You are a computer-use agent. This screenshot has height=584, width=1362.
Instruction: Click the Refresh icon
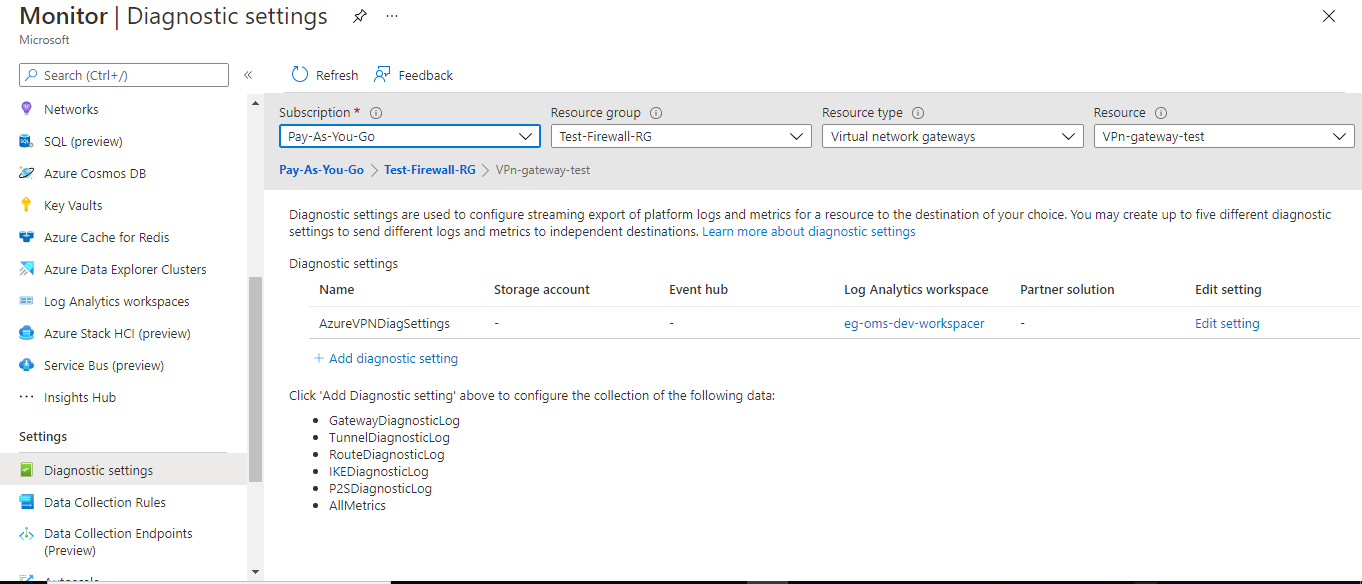click(300, 75)
